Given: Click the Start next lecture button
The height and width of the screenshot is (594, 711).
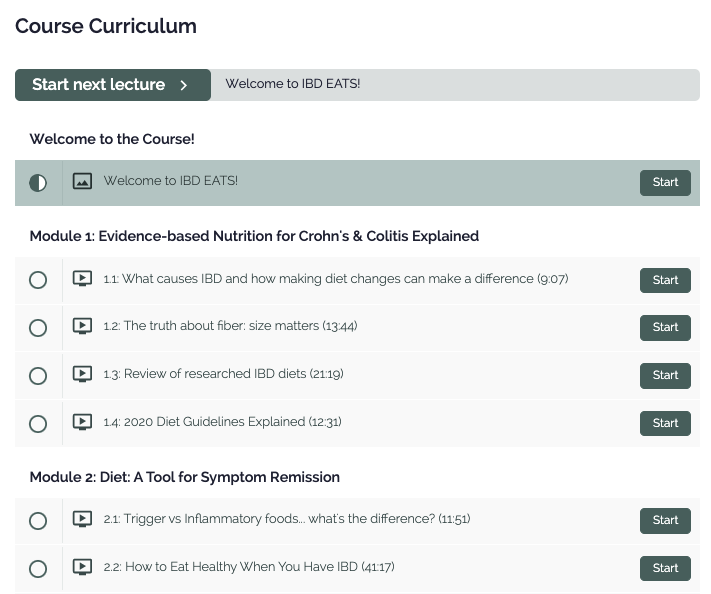Looking at the screenshot, I should click(113, 85).
